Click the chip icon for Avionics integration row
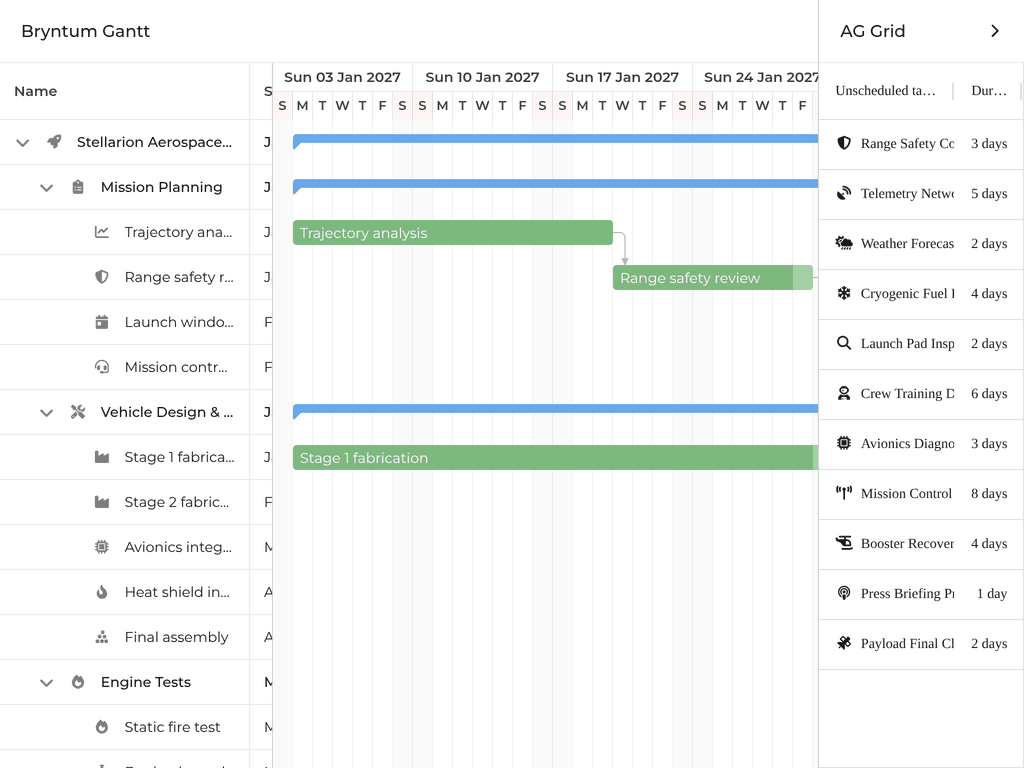Screen dimensions: 1024x768 point(102,547)
